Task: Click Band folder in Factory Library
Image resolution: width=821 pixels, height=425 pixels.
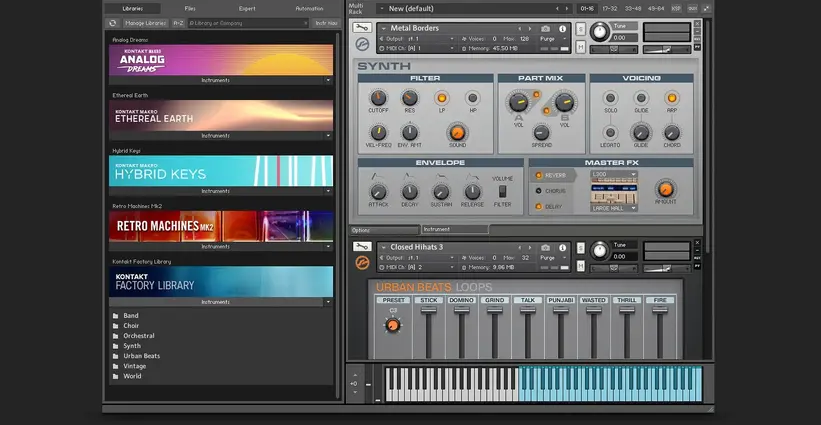Action: click(131, 316)
